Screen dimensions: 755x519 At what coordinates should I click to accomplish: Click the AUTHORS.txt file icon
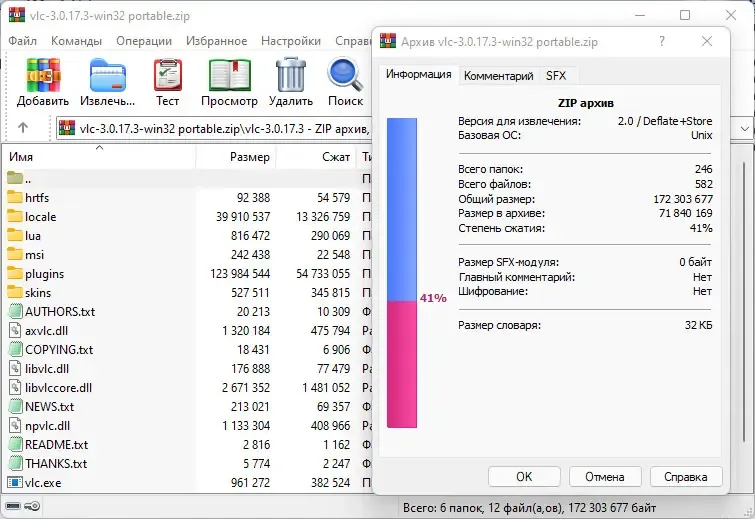point(15,311)
